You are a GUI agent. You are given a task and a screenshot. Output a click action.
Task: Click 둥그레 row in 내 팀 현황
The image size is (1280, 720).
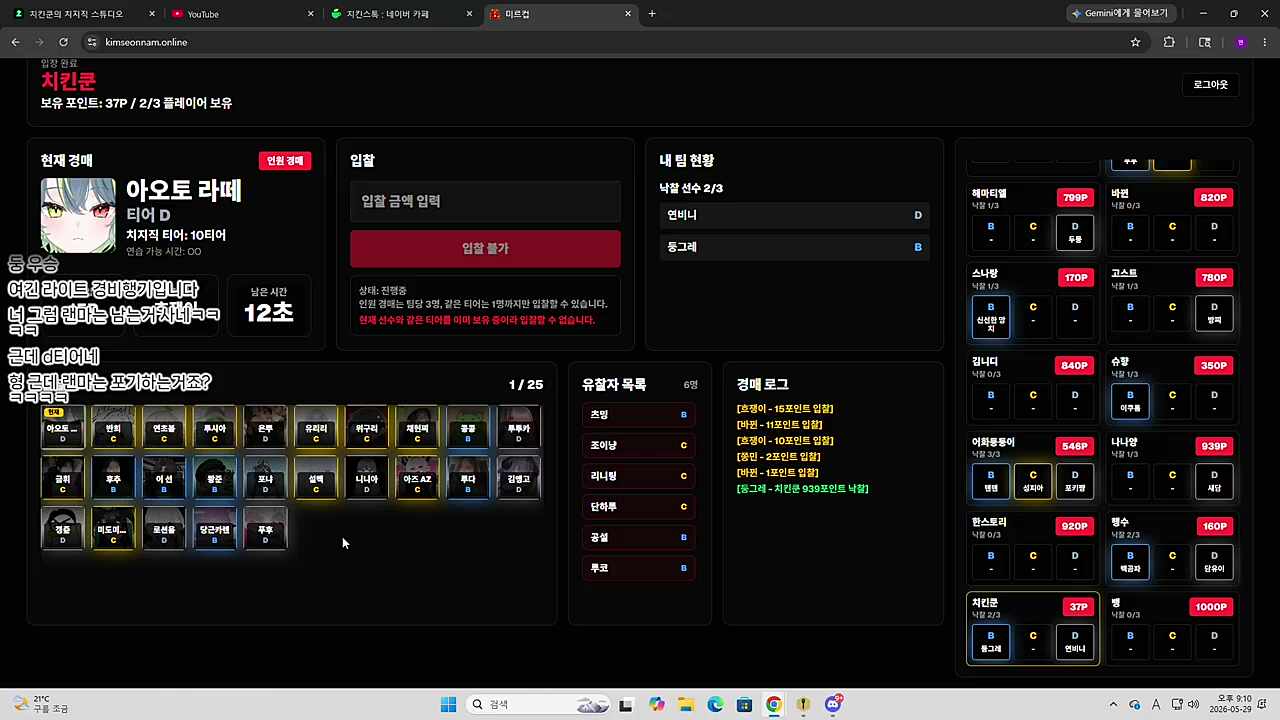pos(794,247)
